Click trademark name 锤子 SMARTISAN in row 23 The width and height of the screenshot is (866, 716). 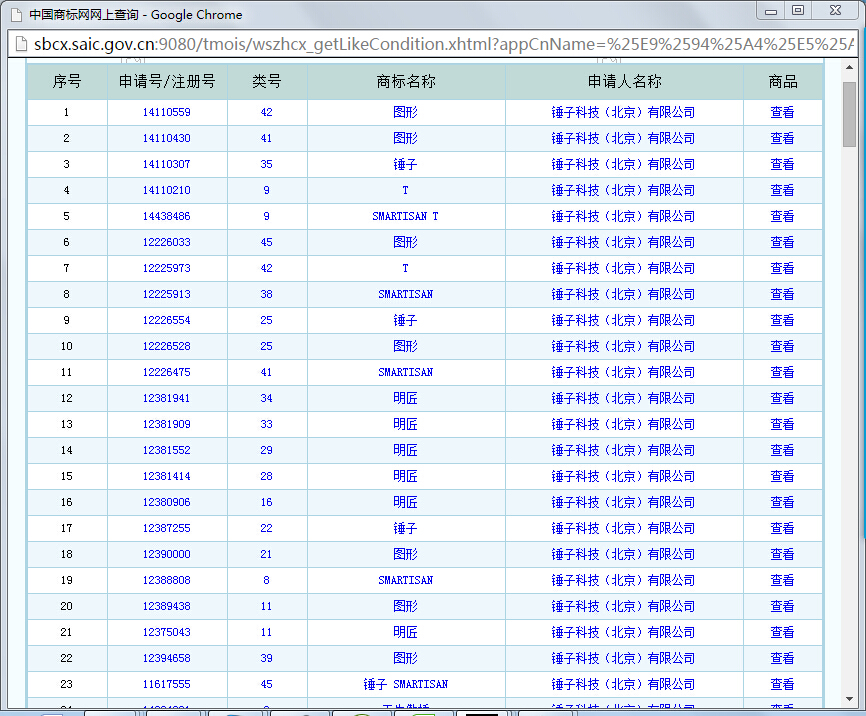(405, 683)
